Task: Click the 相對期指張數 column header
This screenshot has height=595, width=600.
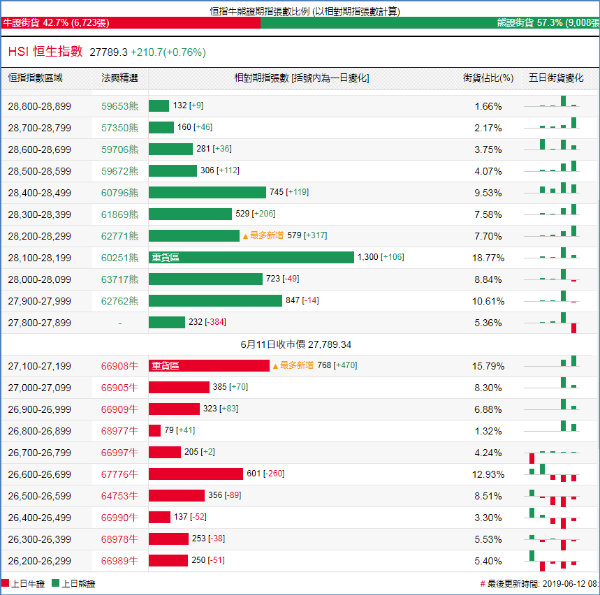Action: [x=302, y=78]
